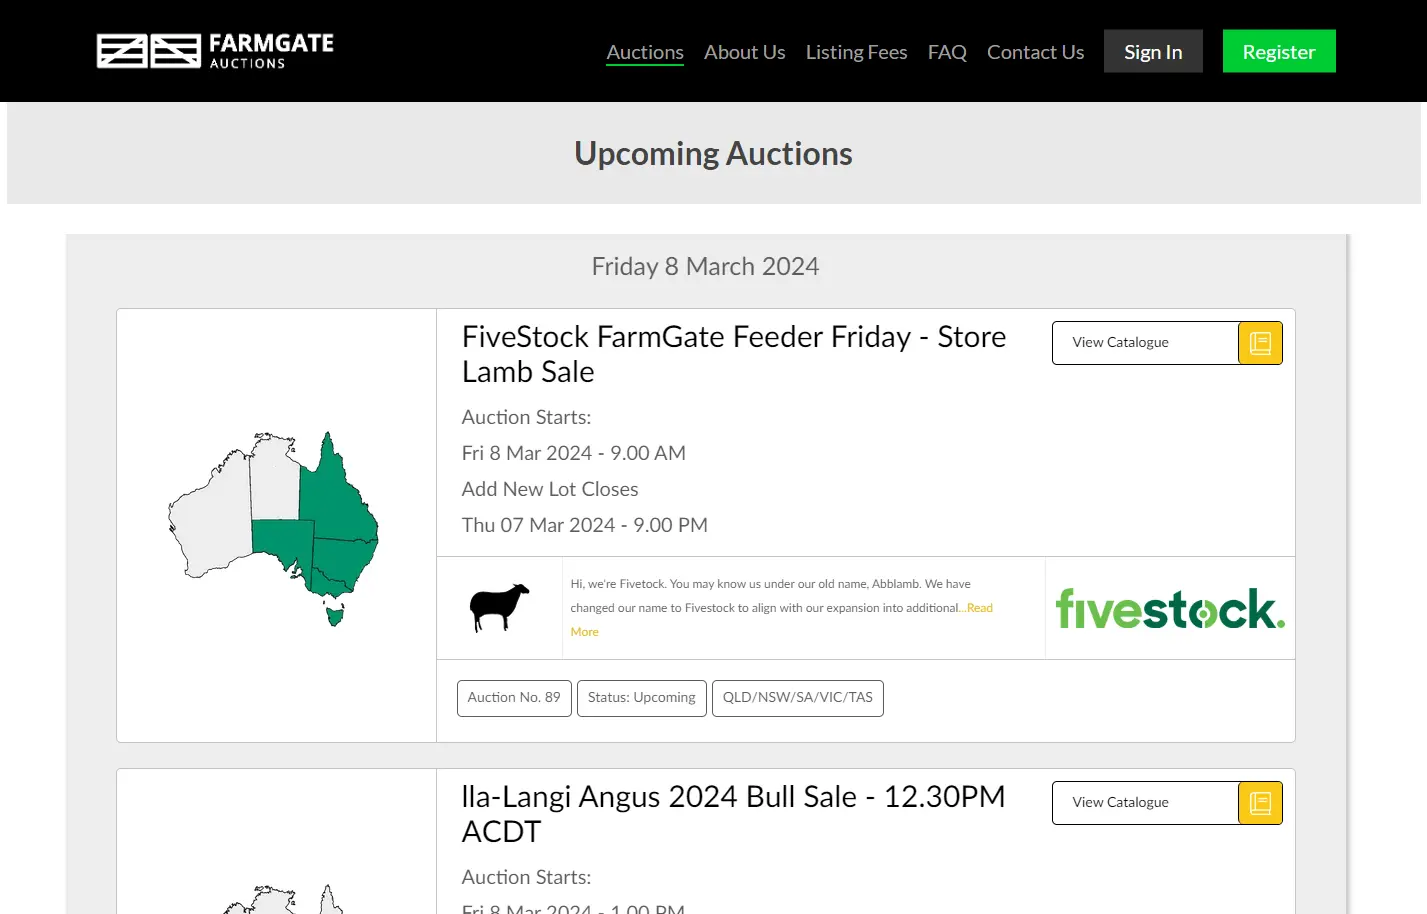
Task: Click the Ila-Langi Angus 2024 Bull Sale title
Action: coord(733,813)
